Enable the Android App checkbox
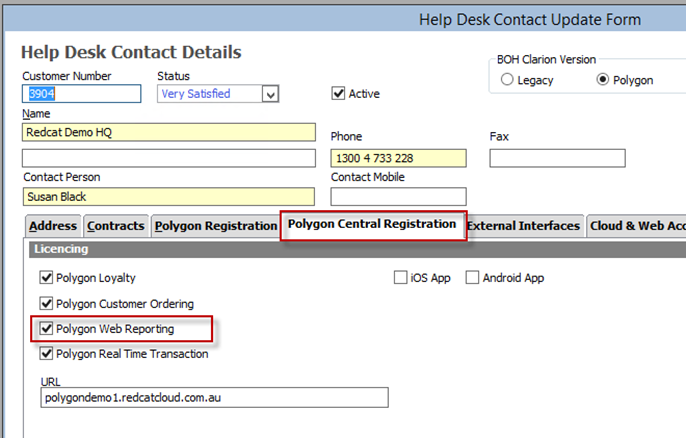686x438 pixels. tap(472, 277)
